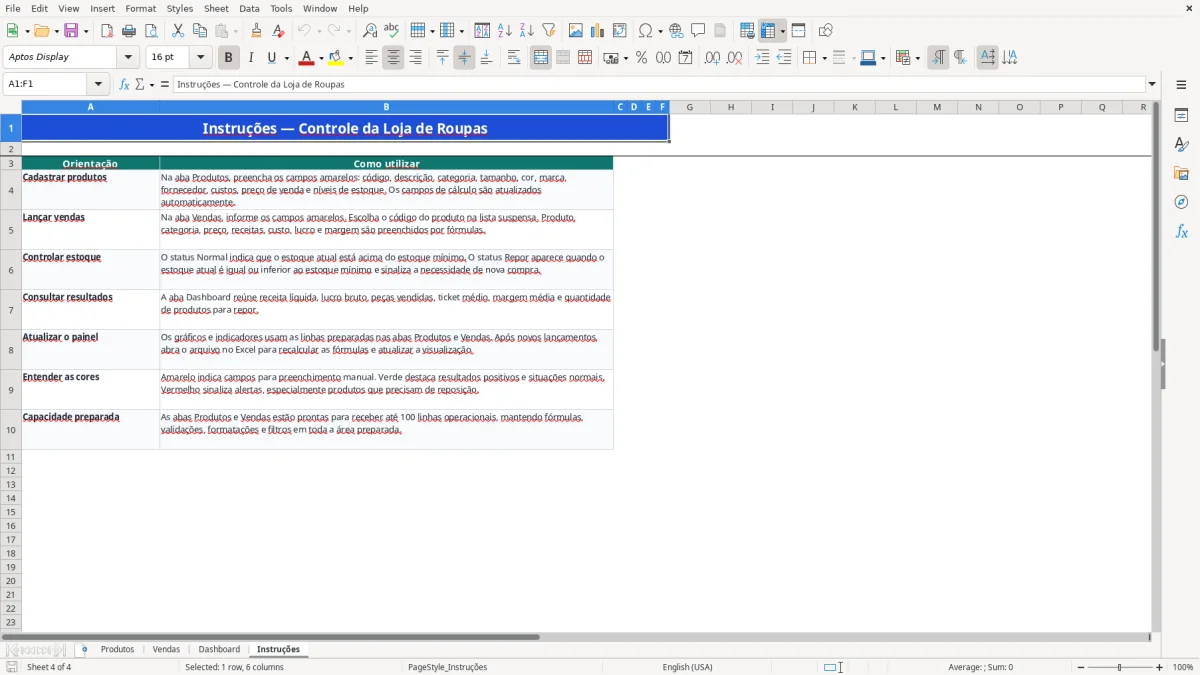Screen dimensions: 1200x675
Task: Click the sidebar settings hamburger button
Action: (1181, 85)
